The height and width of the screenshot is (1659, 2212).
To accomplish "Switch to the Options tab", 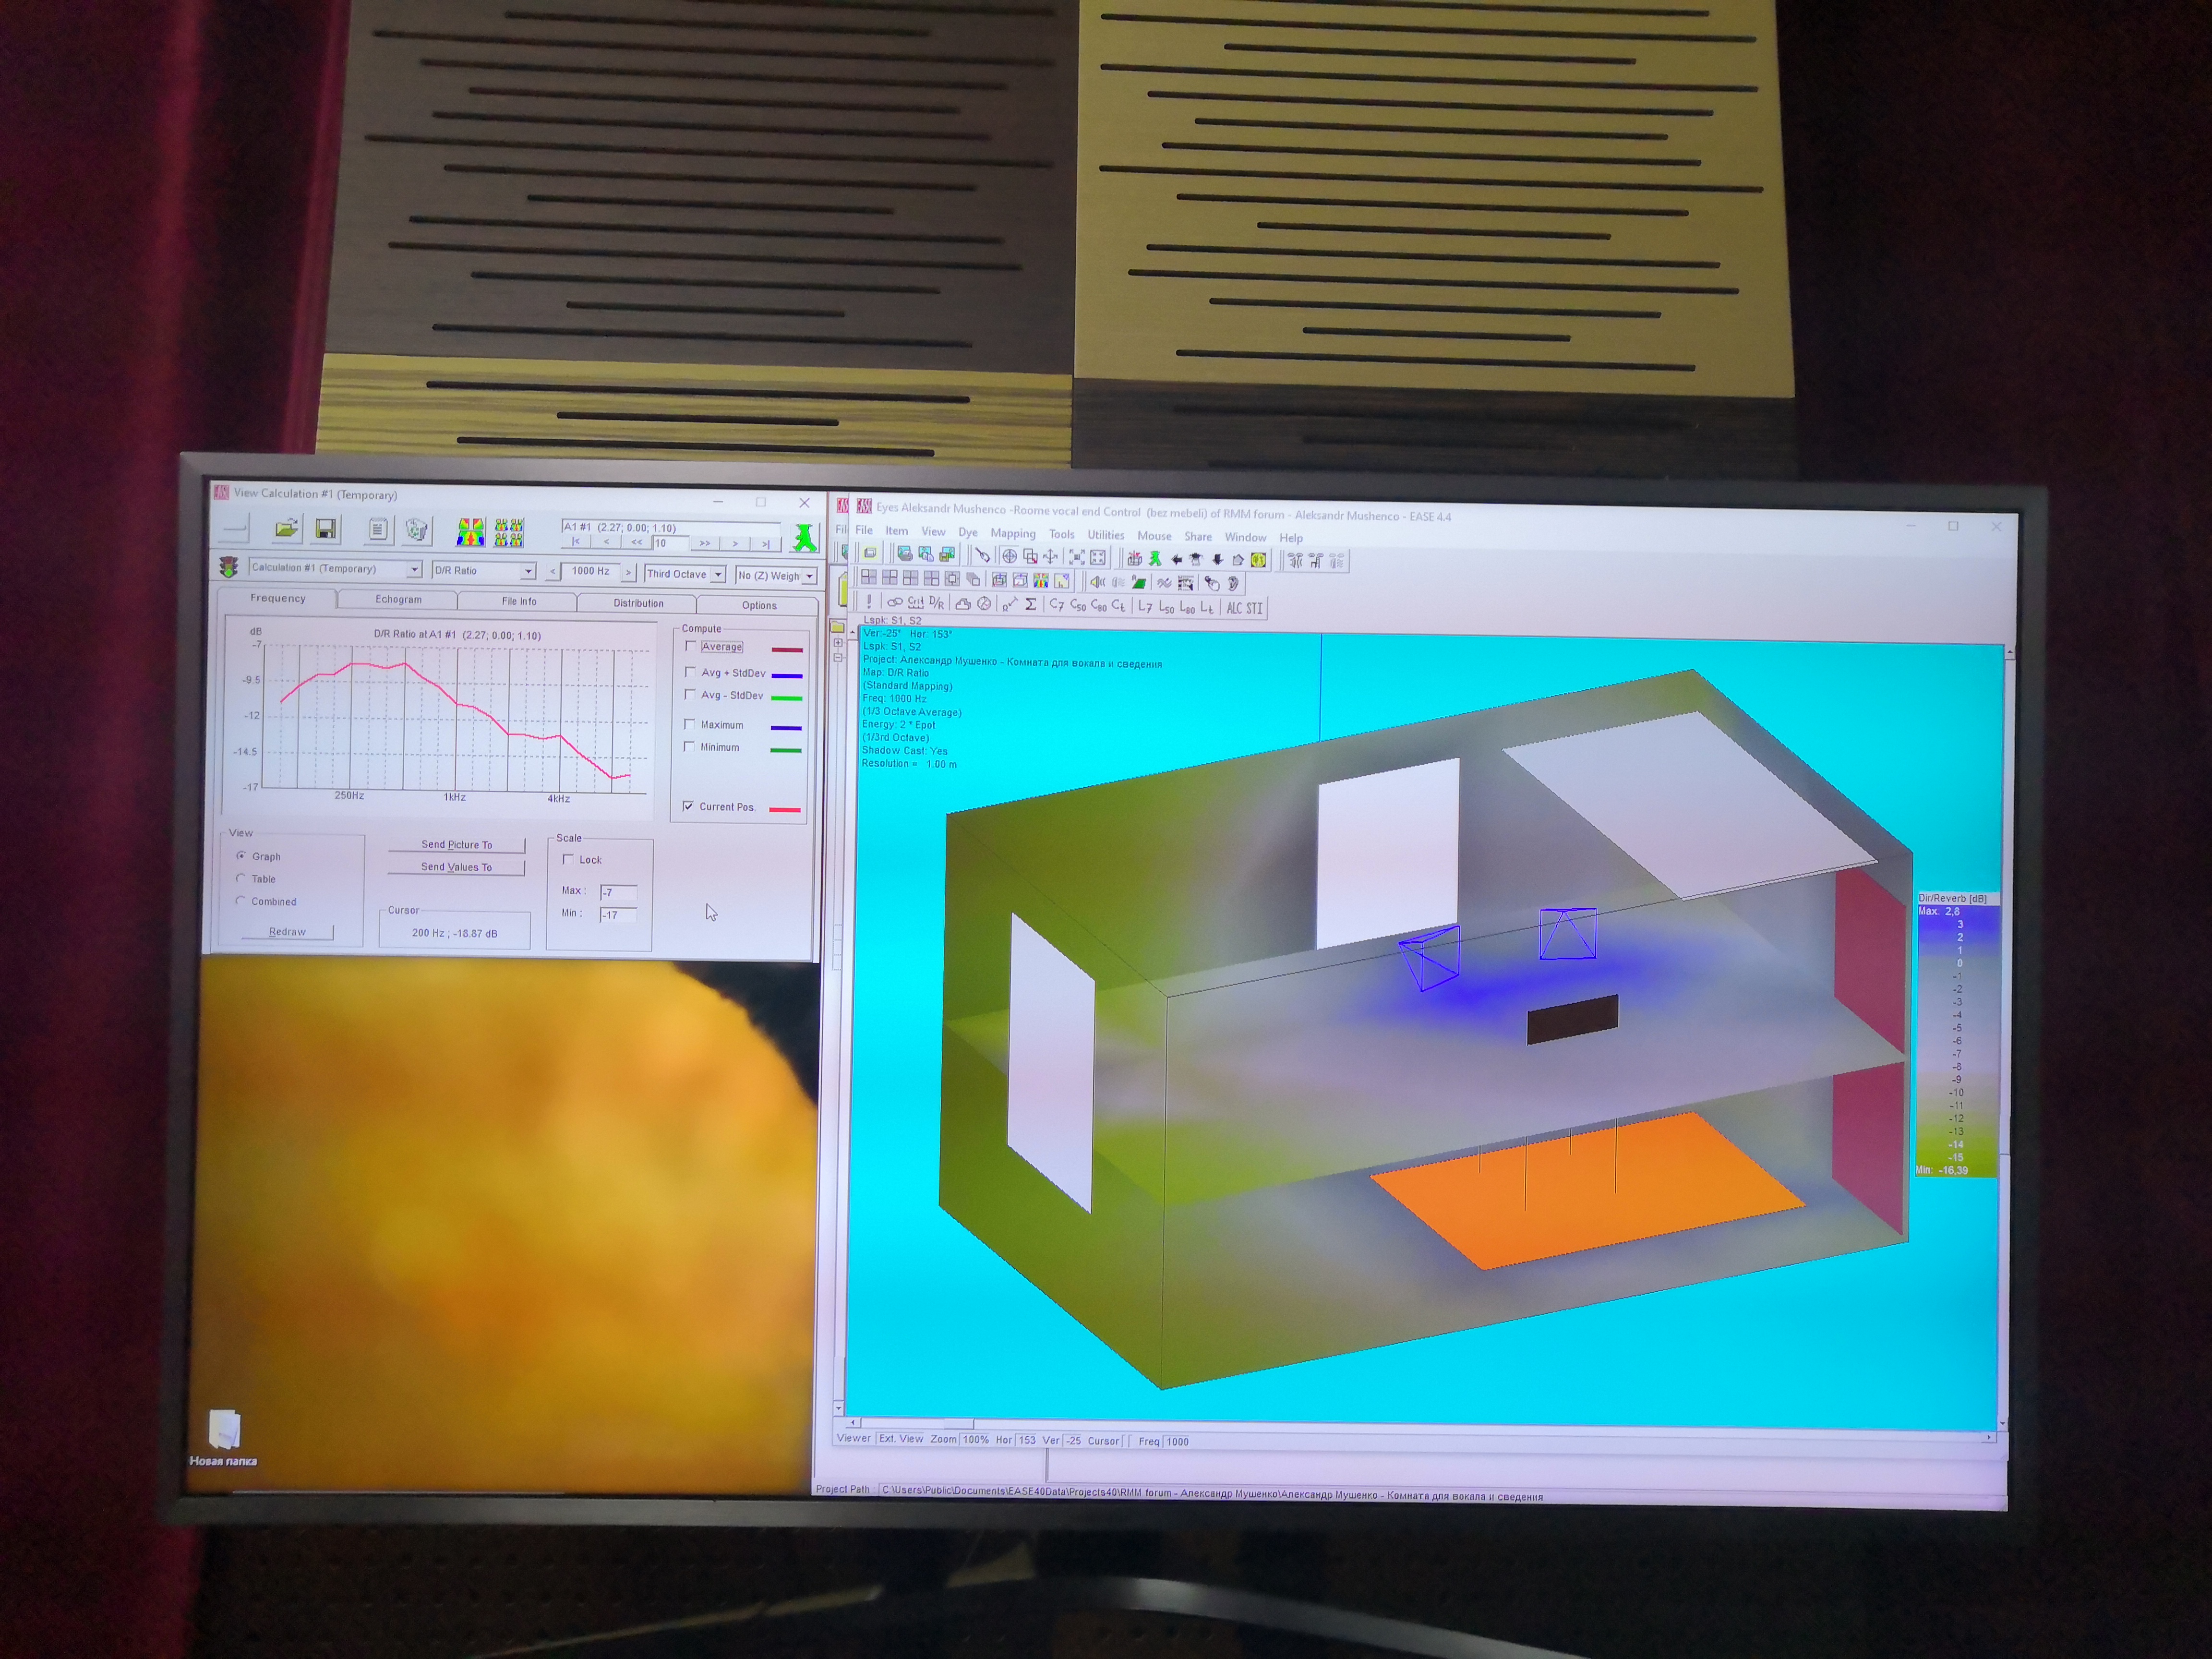I will point(759,605).
